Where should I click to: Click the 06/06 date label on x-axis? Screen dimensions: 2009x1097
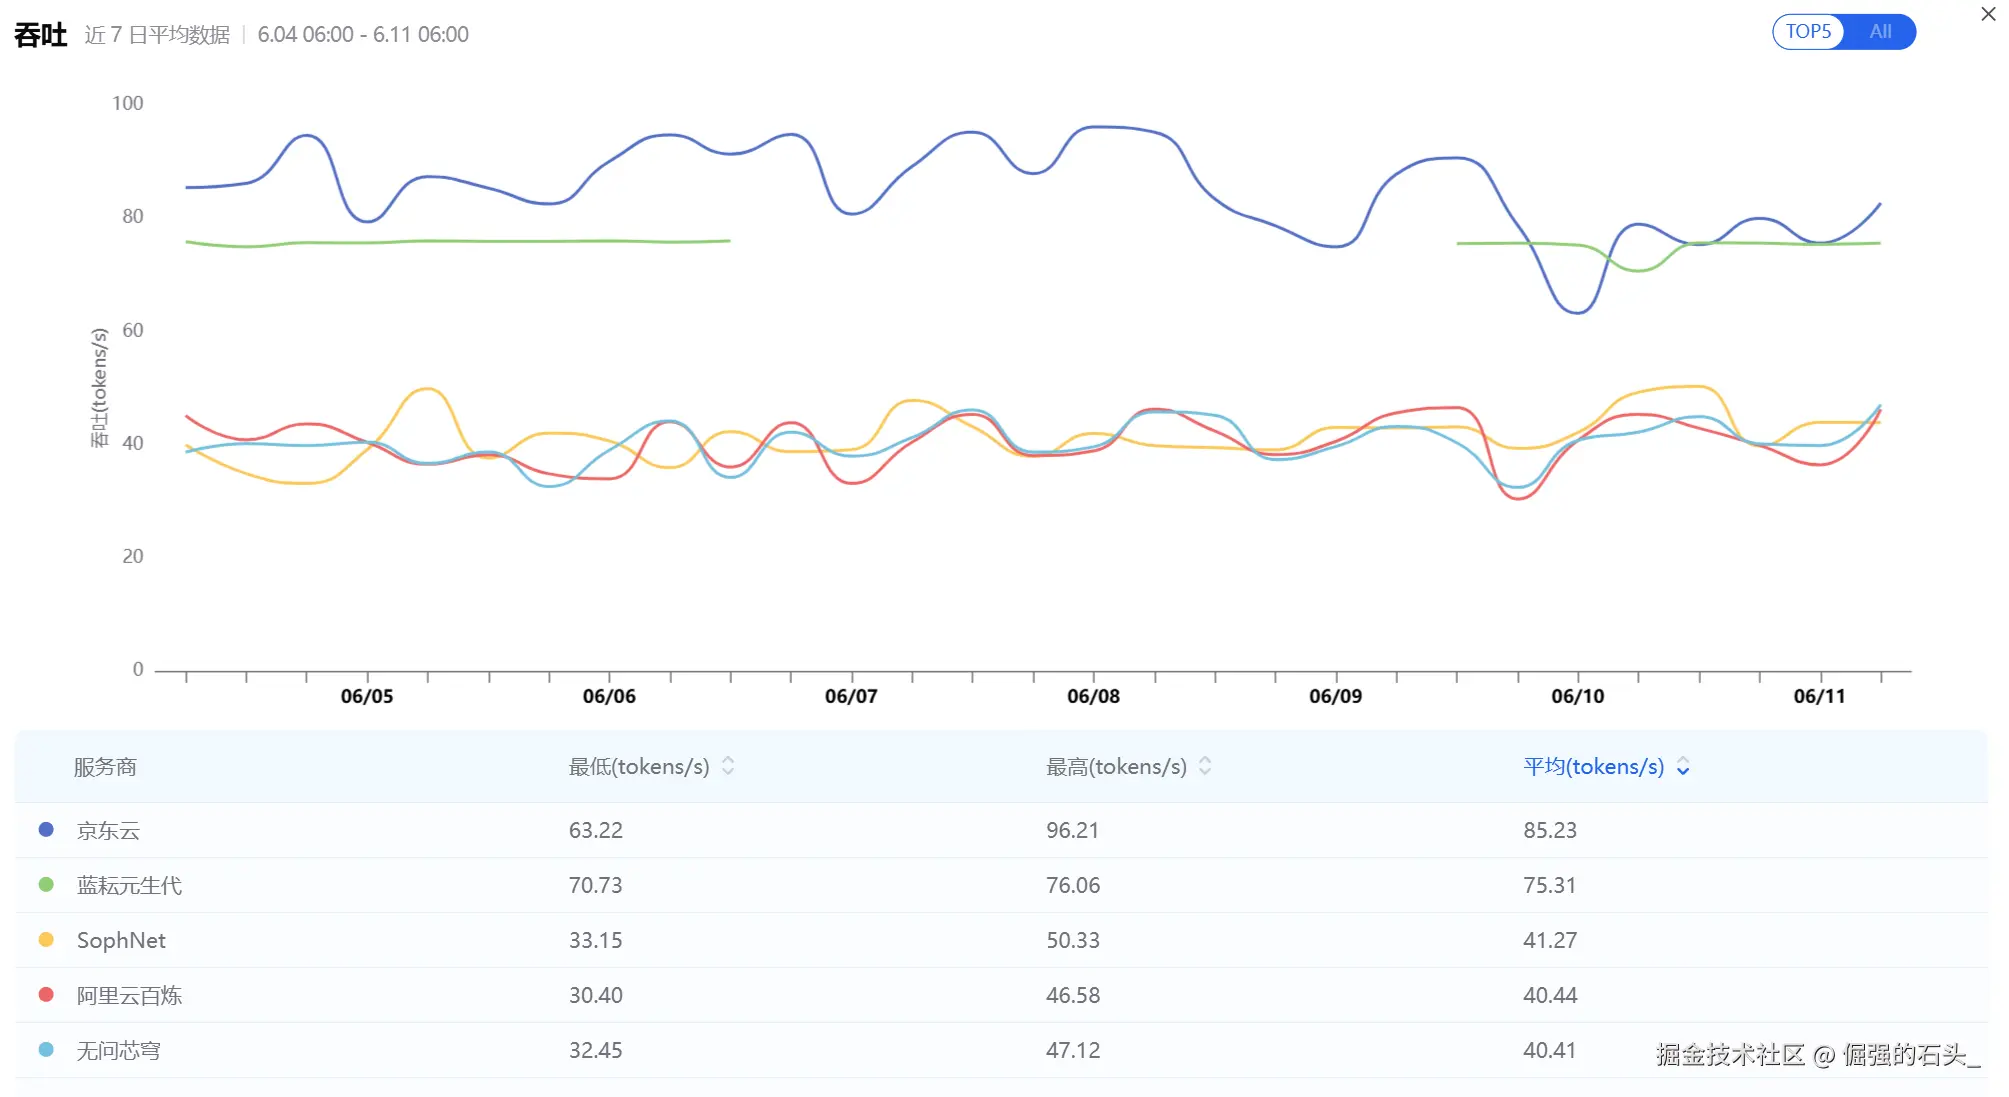tap(609, 696)
